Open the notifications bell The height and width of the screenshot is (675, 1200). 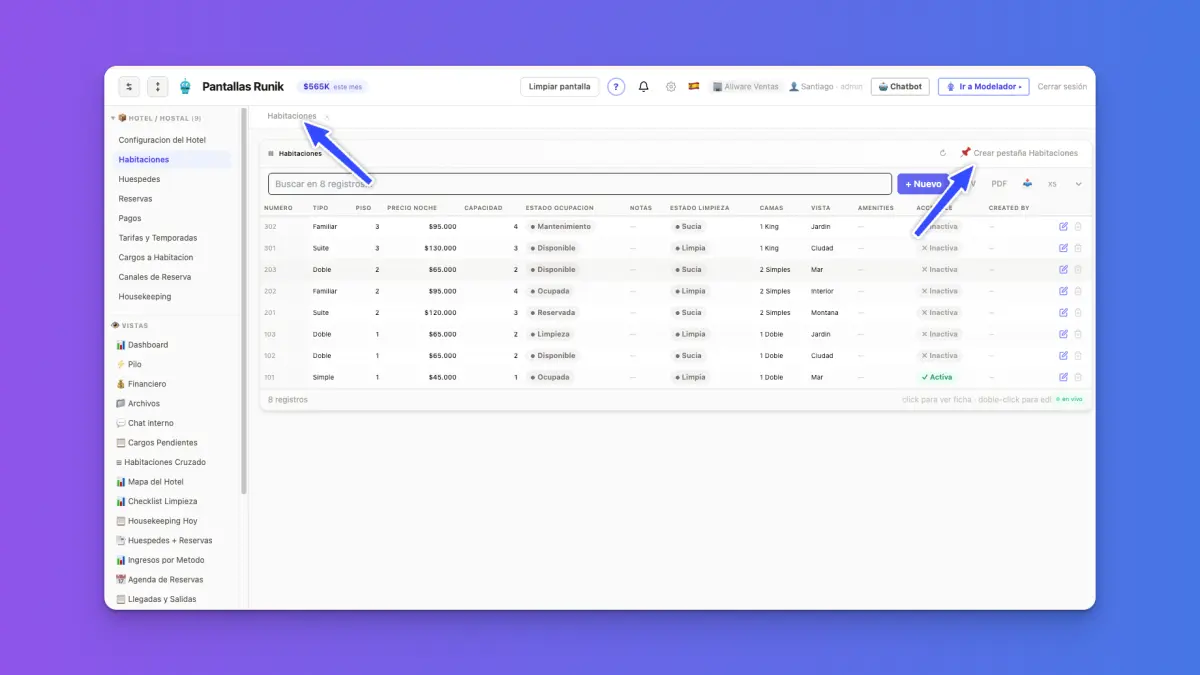644,87
